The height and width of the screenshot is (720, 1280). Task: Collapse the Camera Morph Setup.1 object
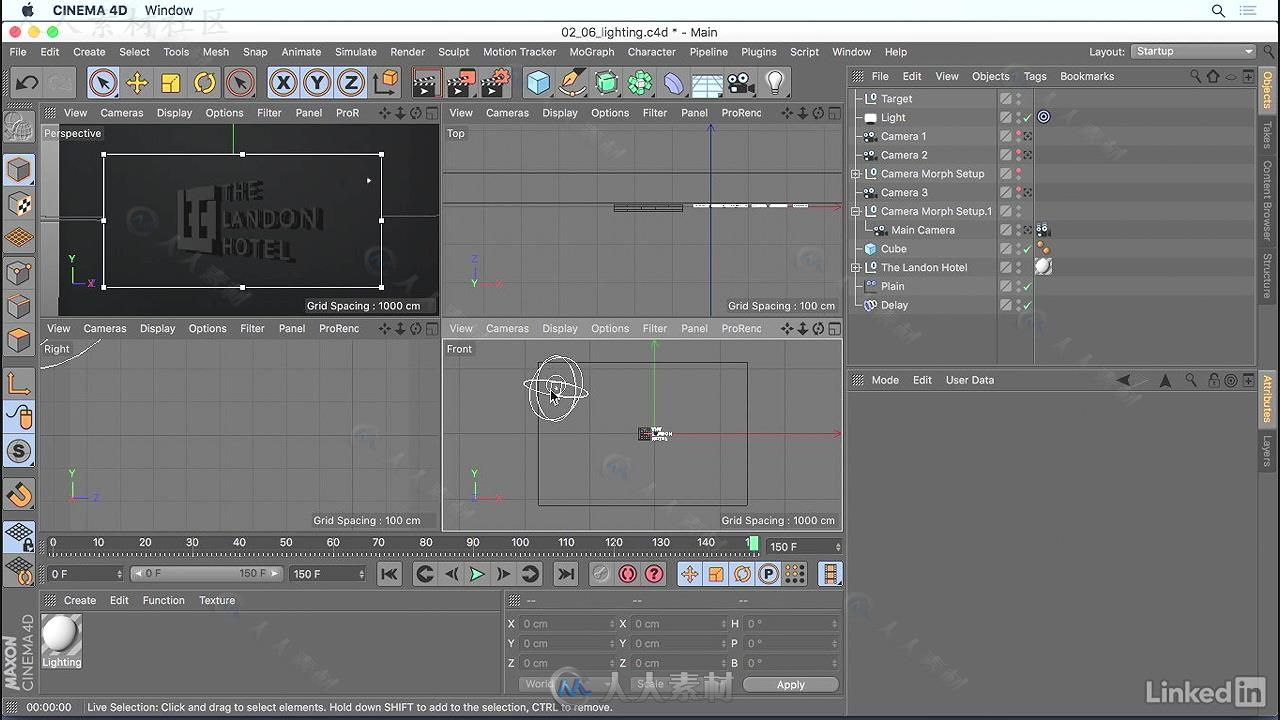pos(856,211)
